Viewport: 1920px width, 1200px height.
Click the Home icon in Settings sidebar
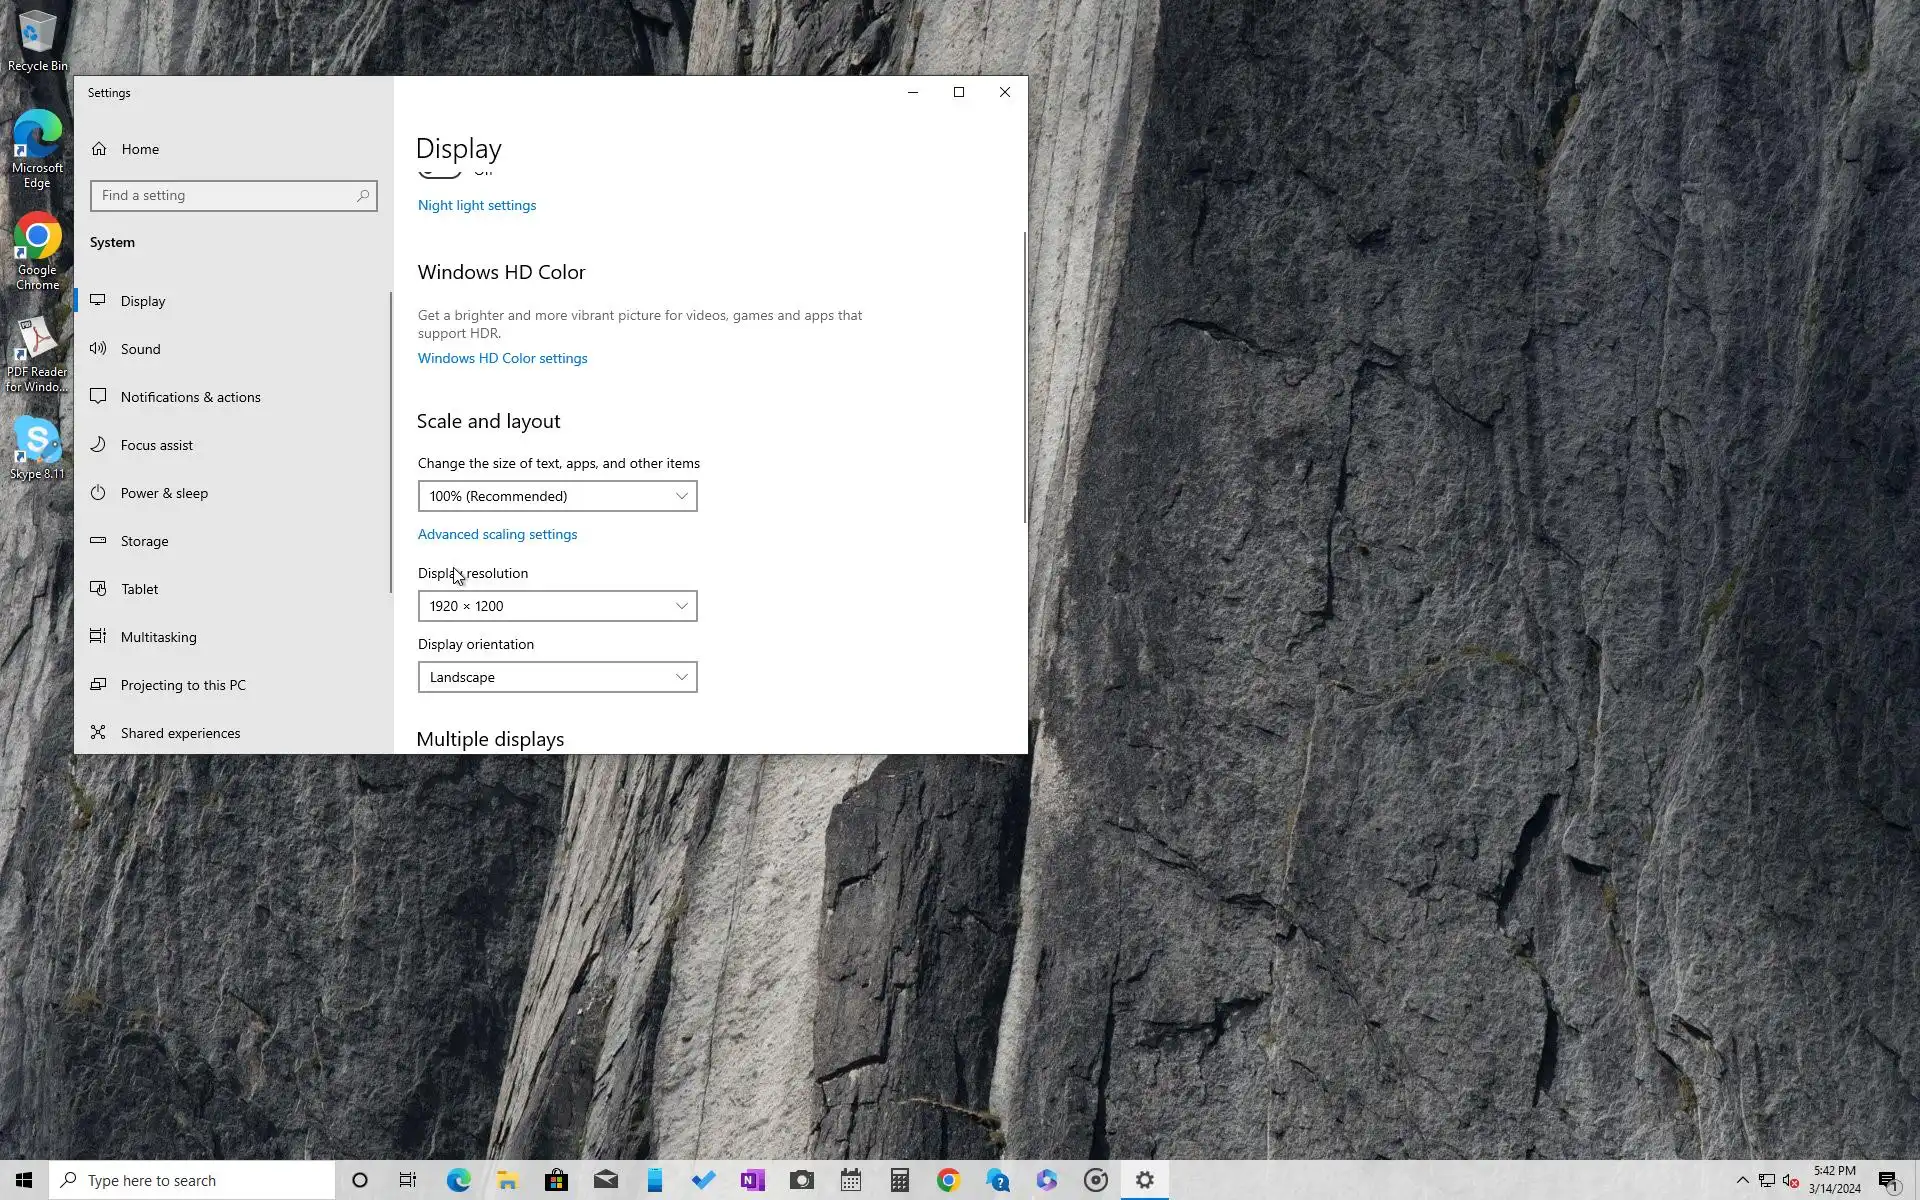point(99,149)
